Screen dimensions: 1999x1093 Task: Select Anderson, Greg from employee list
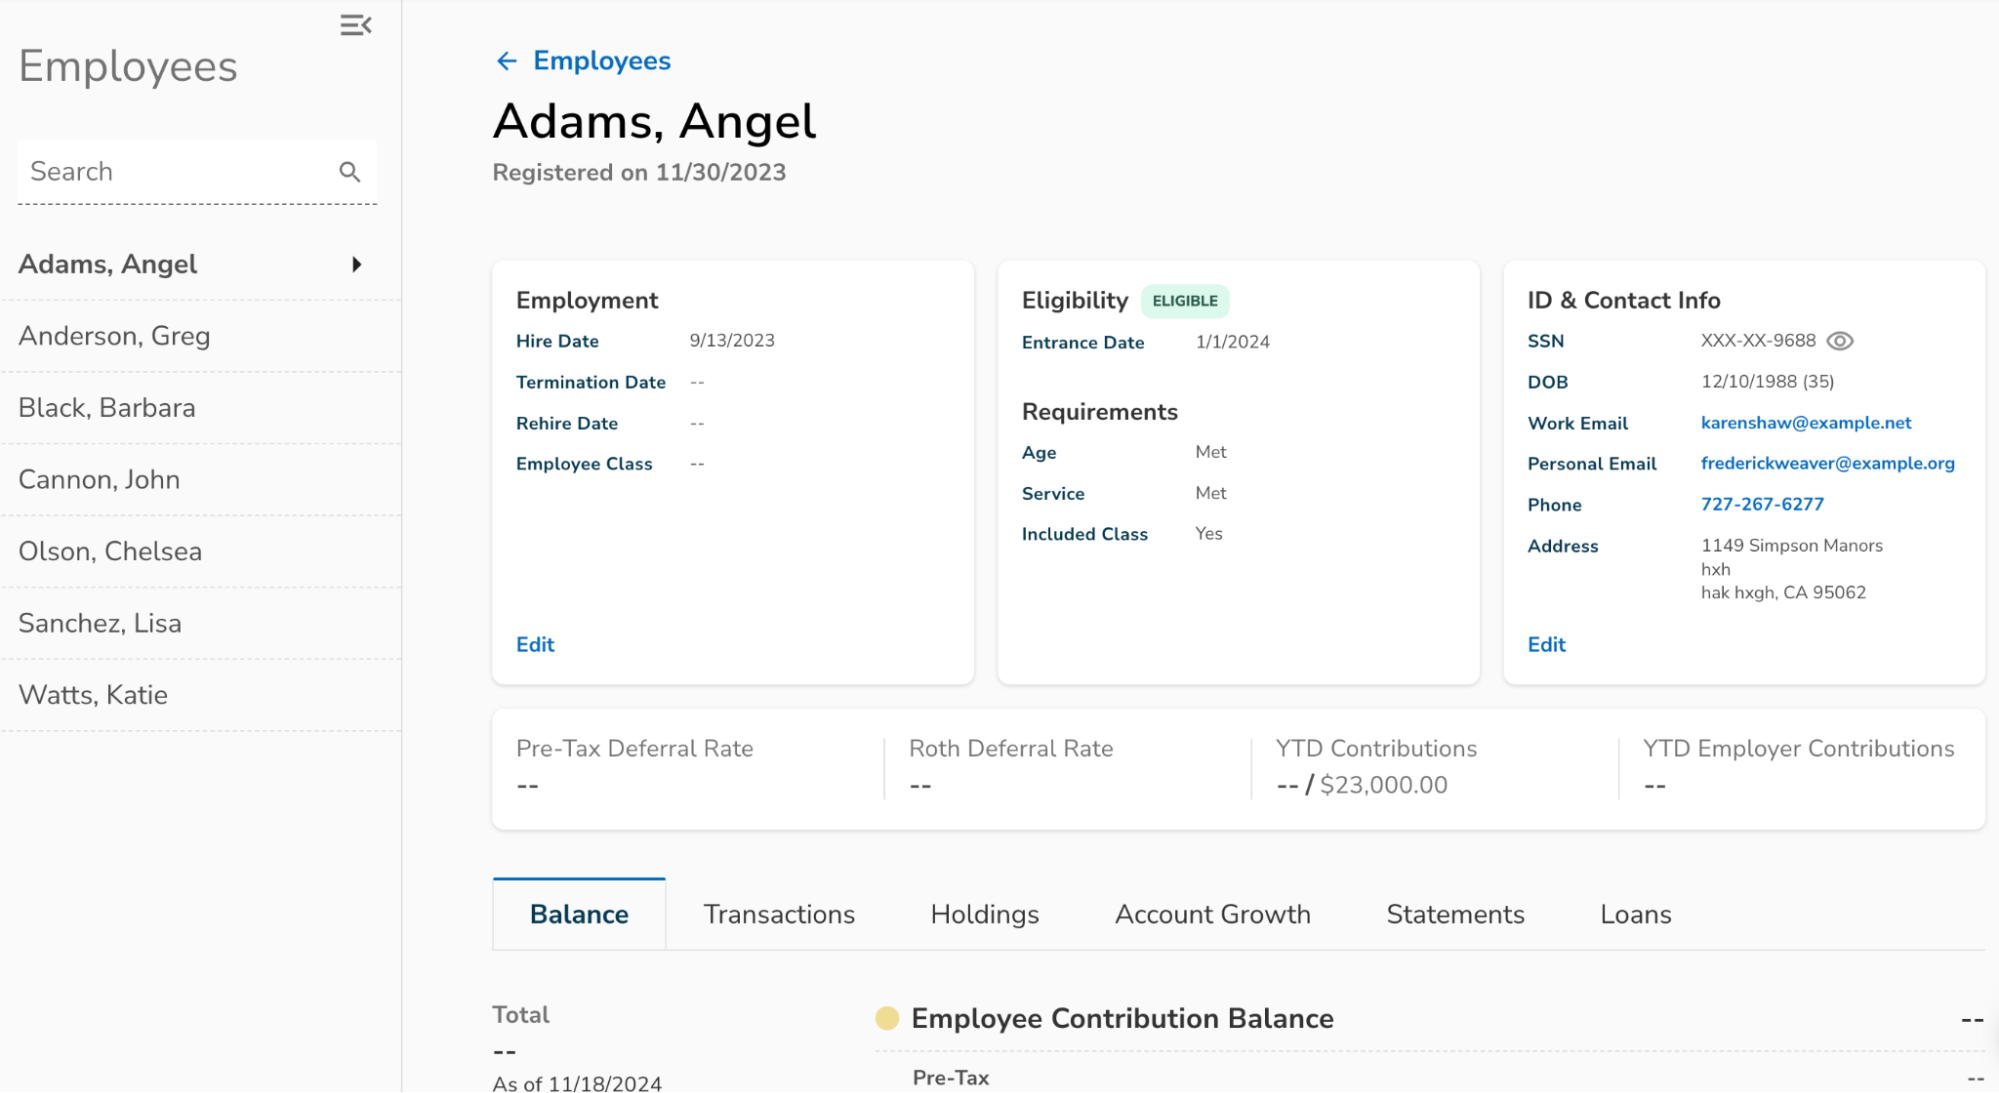click(x=115, y=336)
